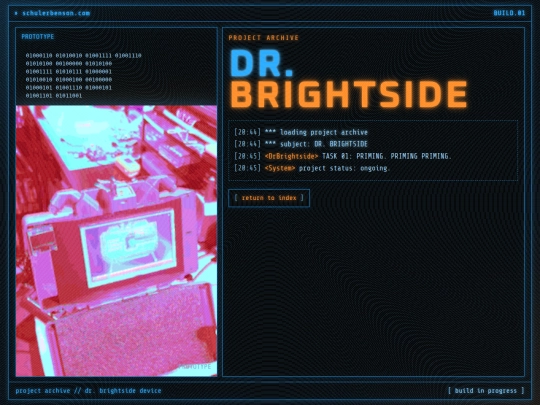Click the <DrBrightside> username tag
The height and width of the screenshot is (405, 540).
click(291, 156)
